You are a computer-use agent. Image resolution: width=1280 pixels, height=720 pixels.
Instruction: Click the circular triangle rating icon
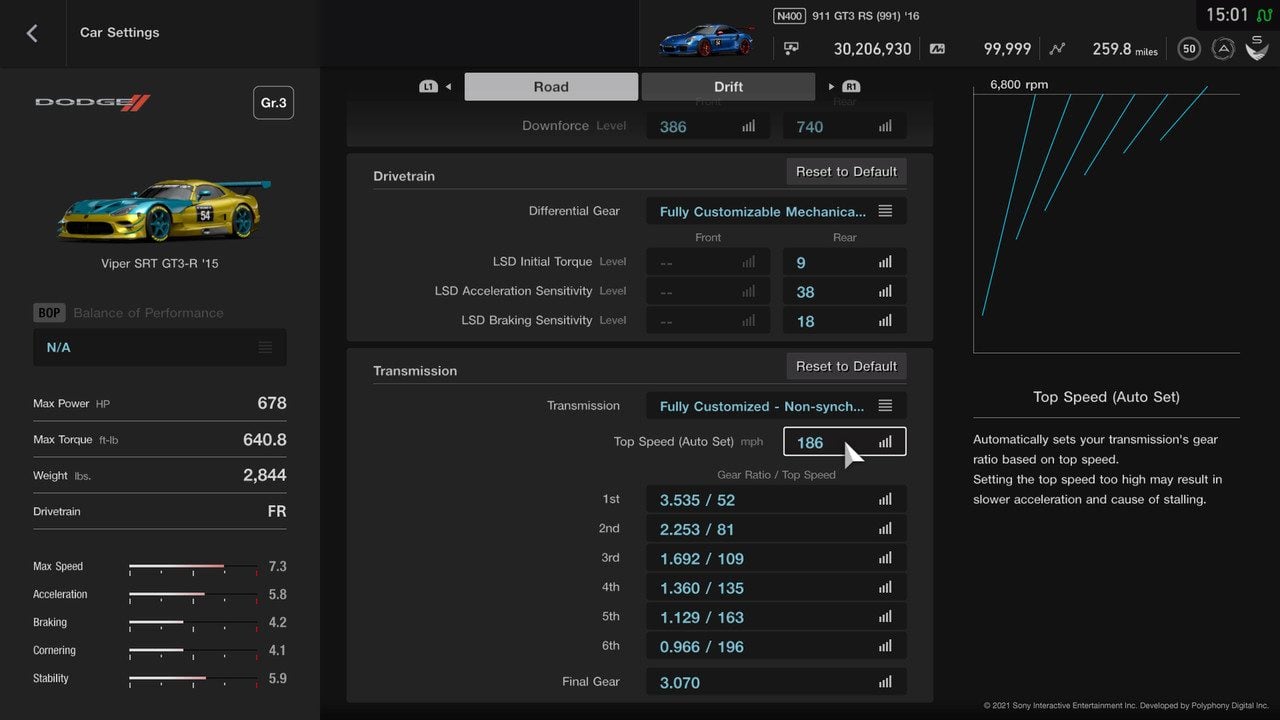(x=1222, y=48)
